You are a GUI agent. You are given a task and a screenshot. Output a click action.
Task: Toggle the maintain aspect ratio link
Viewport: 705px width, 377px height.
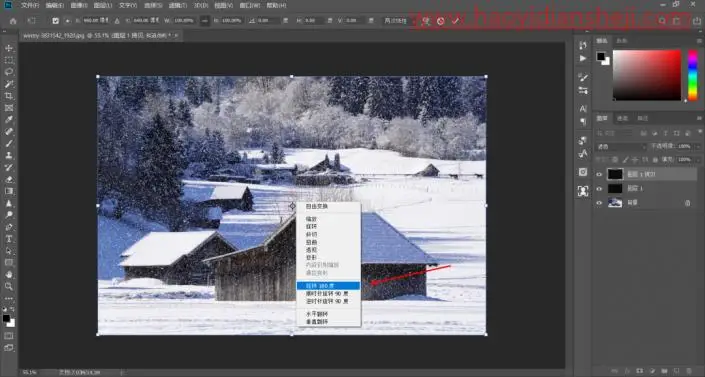click(205, 21)
